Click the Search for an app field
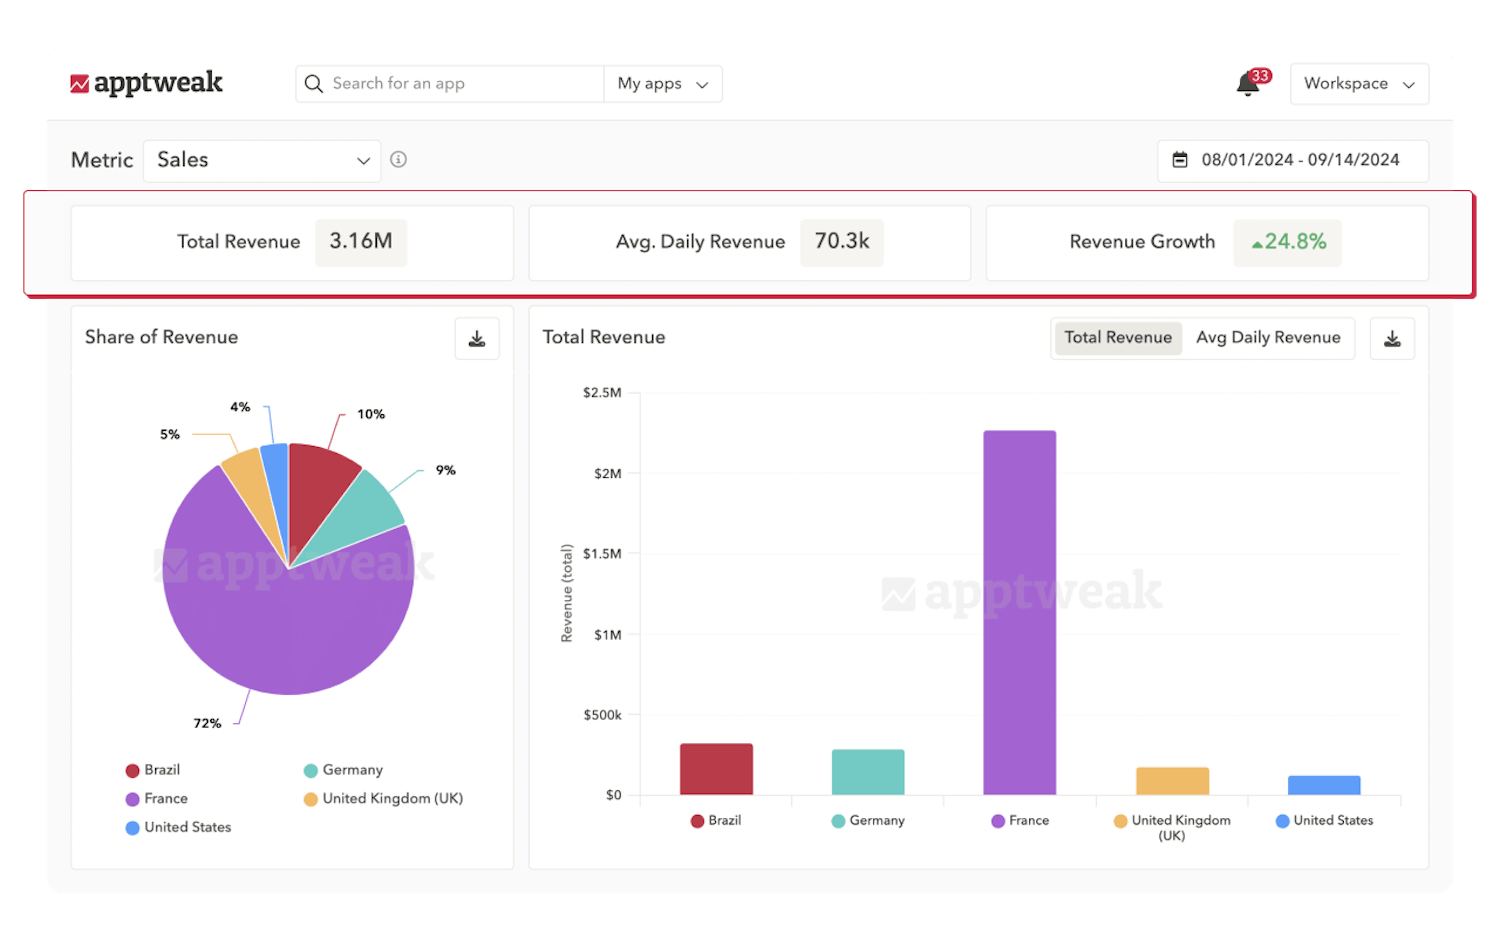This screenshot has width=1500, height=940. 450,83
